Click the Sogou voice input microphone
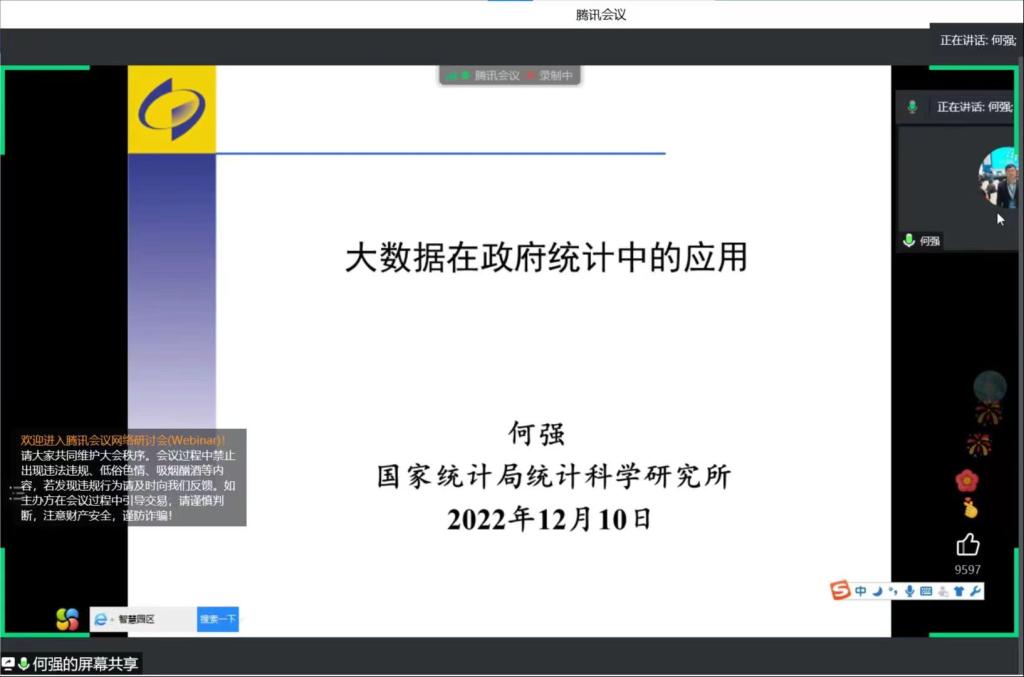This screenshot has height=677, width=1024. point(909,591)
